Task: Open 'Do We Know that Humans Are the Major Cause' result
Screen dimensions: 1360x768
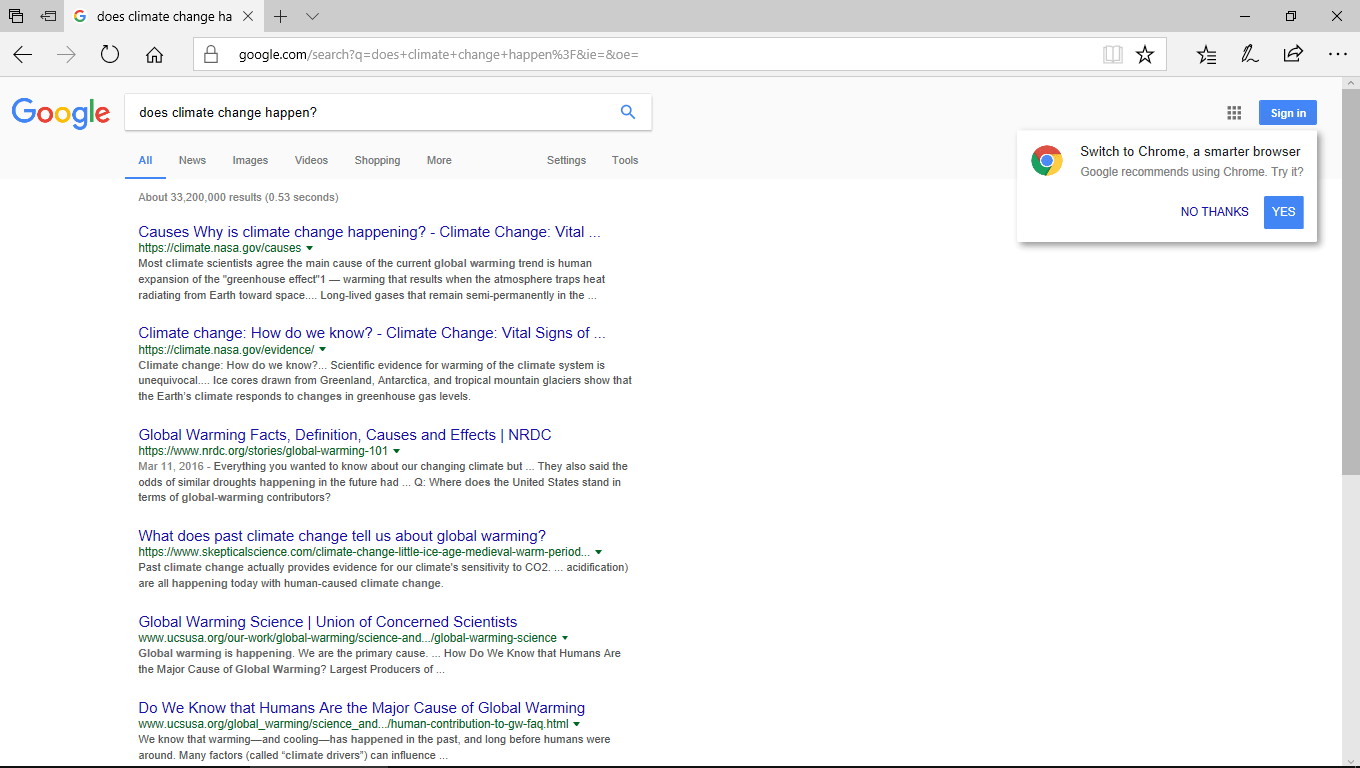Action: [x=362, y=708]
